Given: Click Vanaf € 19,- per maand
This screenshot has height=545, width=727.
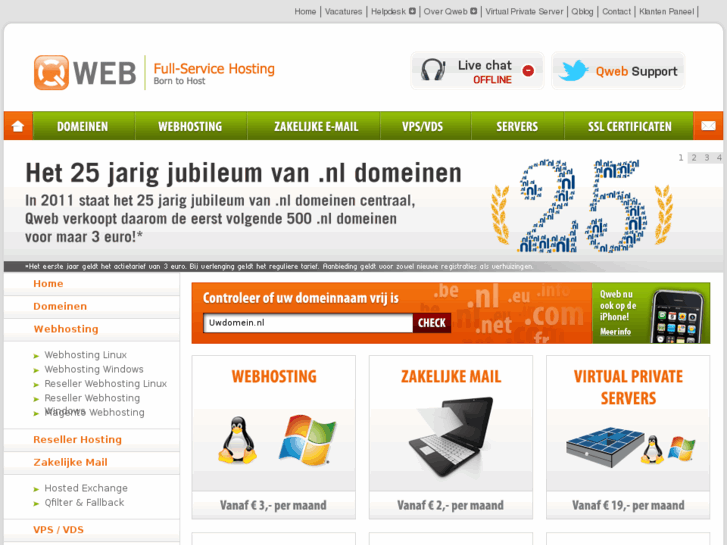Looking at the screenshot, I should (x=628, y=505).
